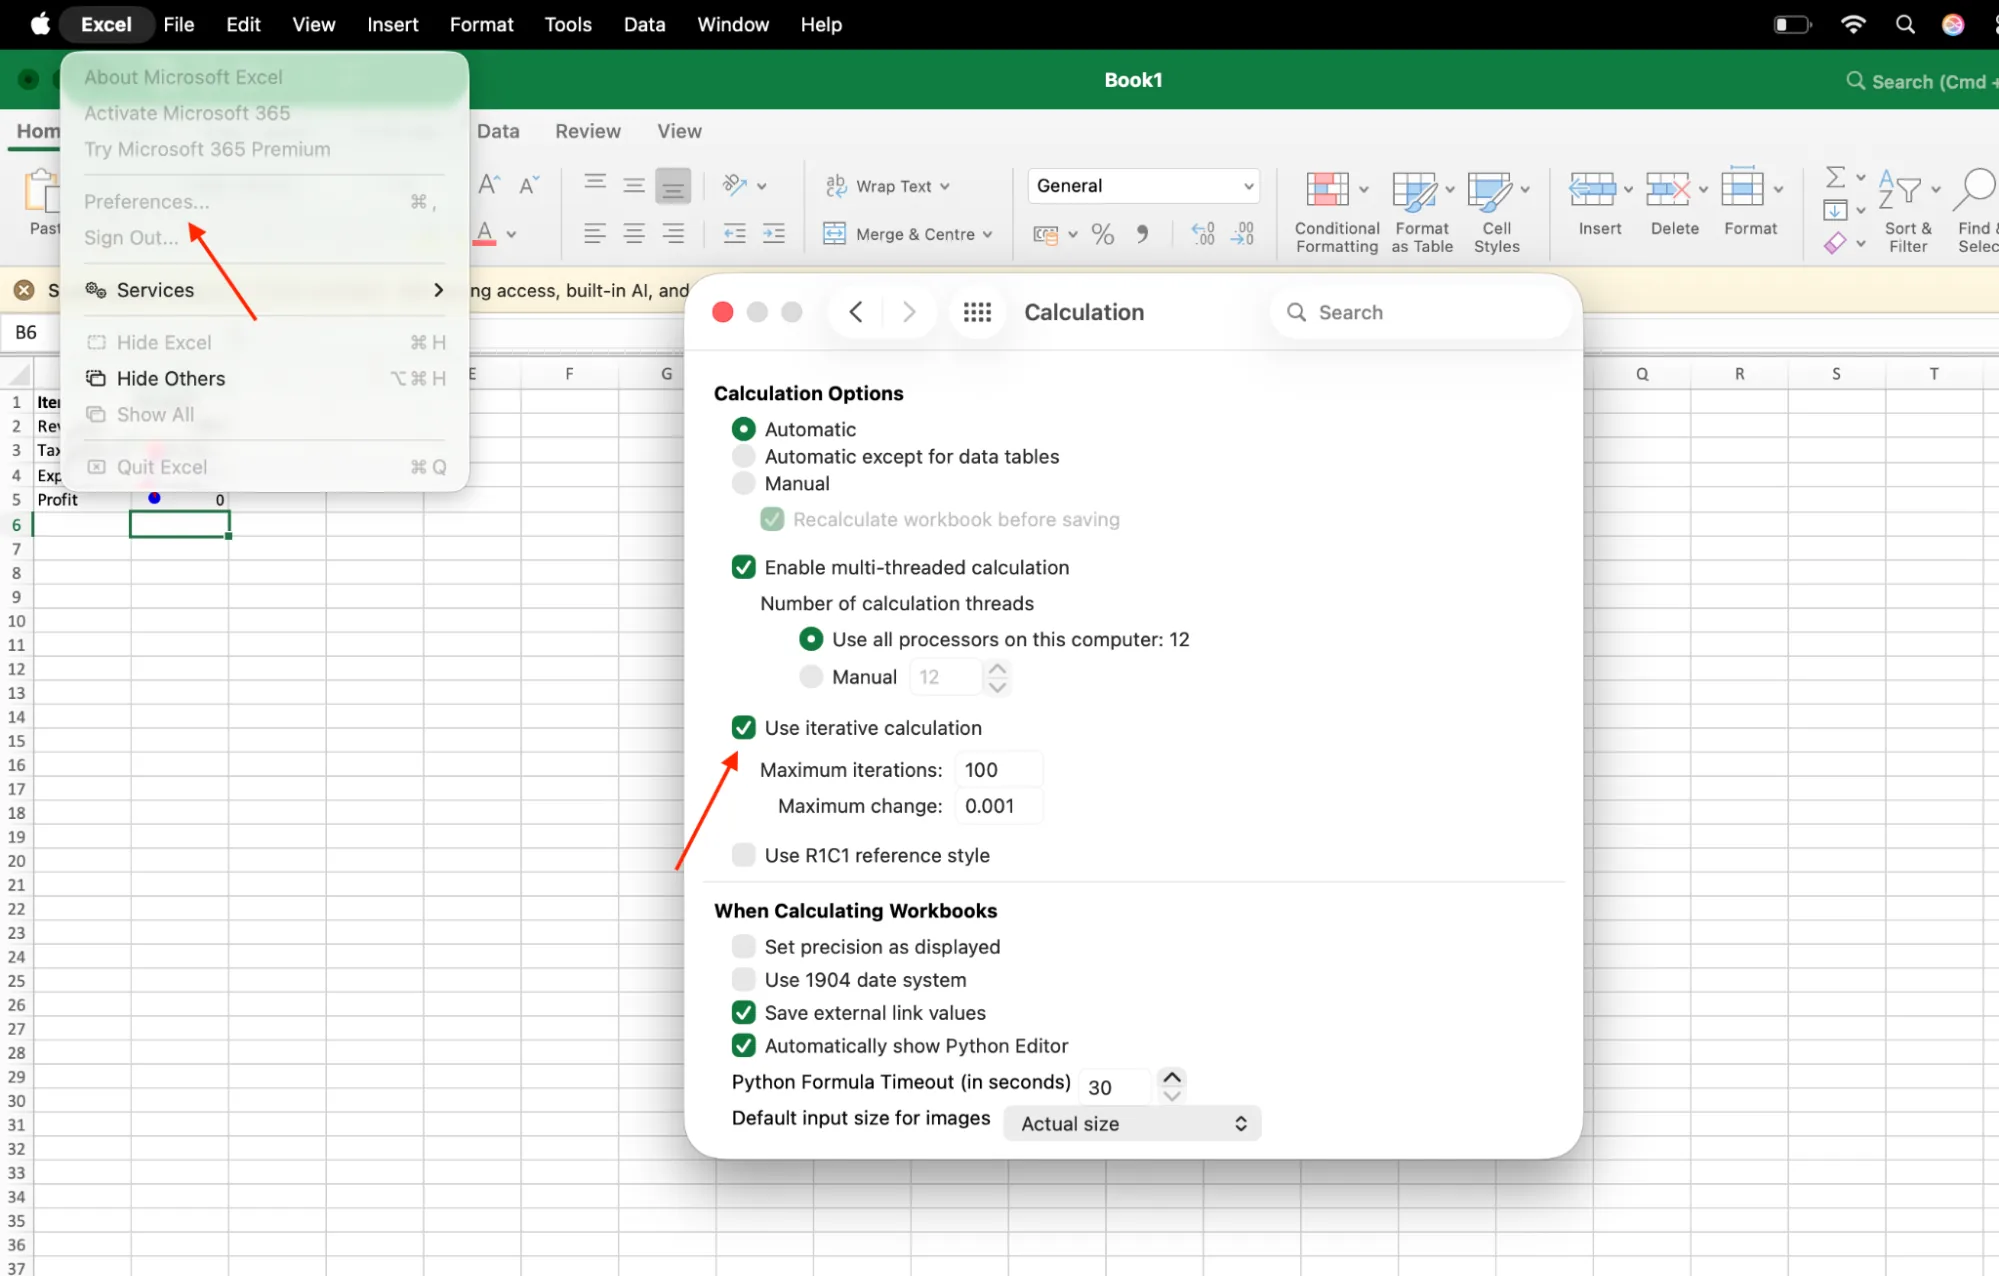Click the bottom align icon
Screen dimensions: 1999x1276
(x=673, y=186)
